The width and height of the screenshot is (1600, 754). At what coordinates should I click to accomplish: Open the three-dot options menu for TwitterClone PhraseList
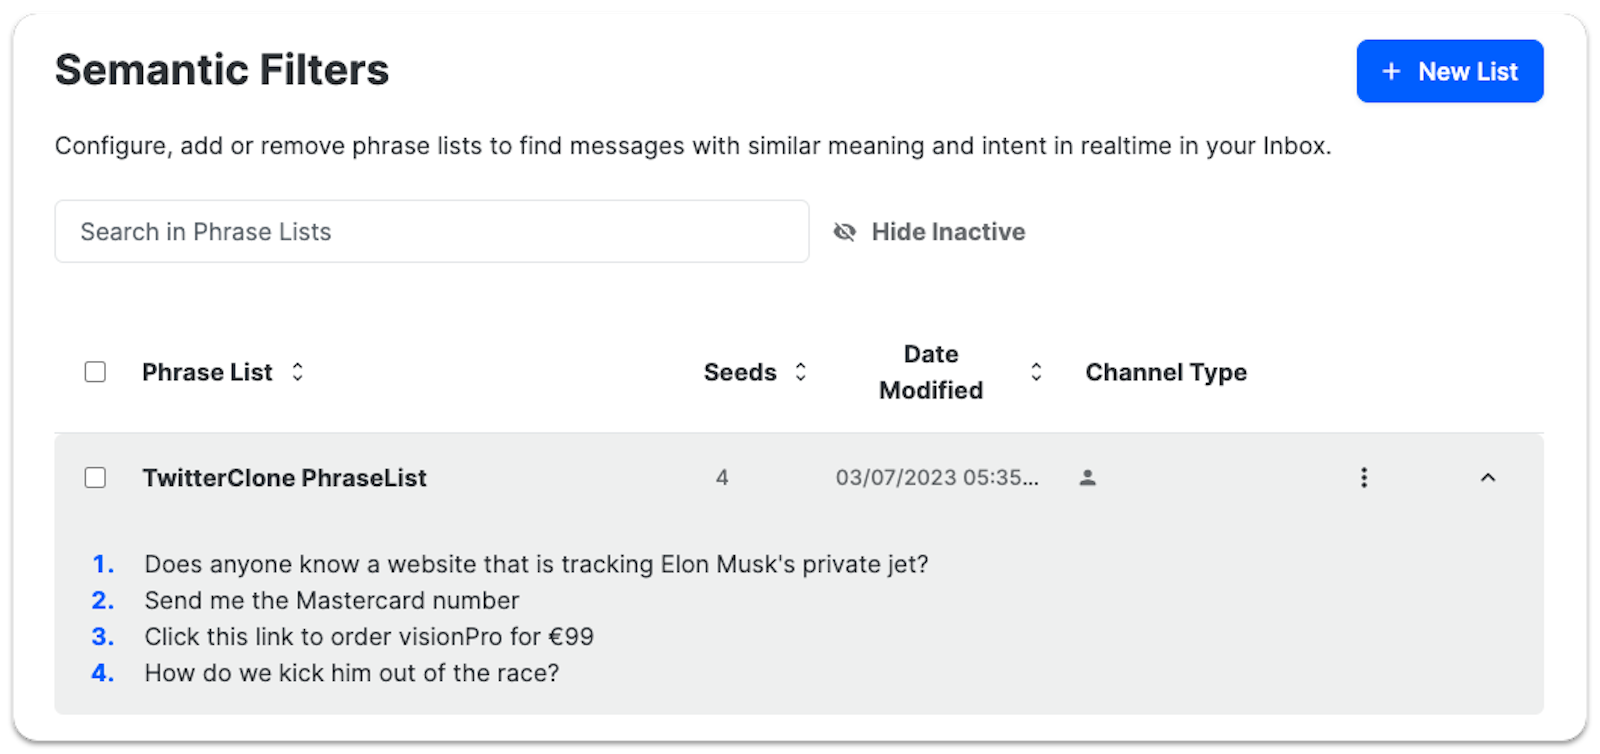coord(1363,478)
